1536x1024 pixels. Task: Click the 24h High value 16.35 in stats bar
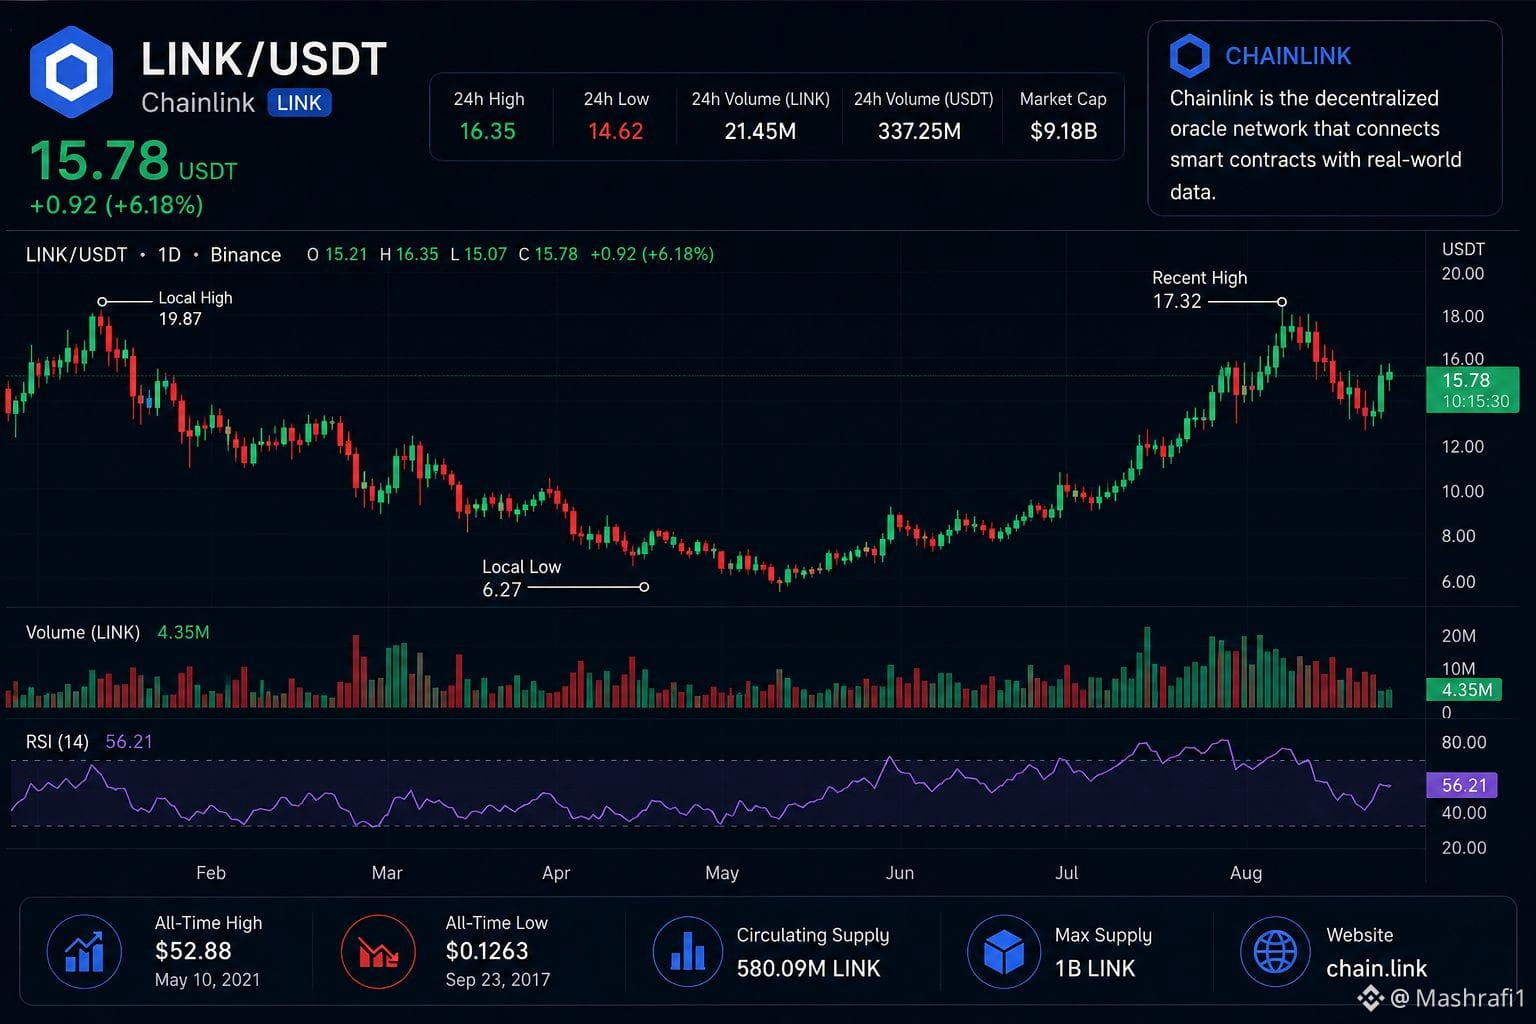click(487, 131)
